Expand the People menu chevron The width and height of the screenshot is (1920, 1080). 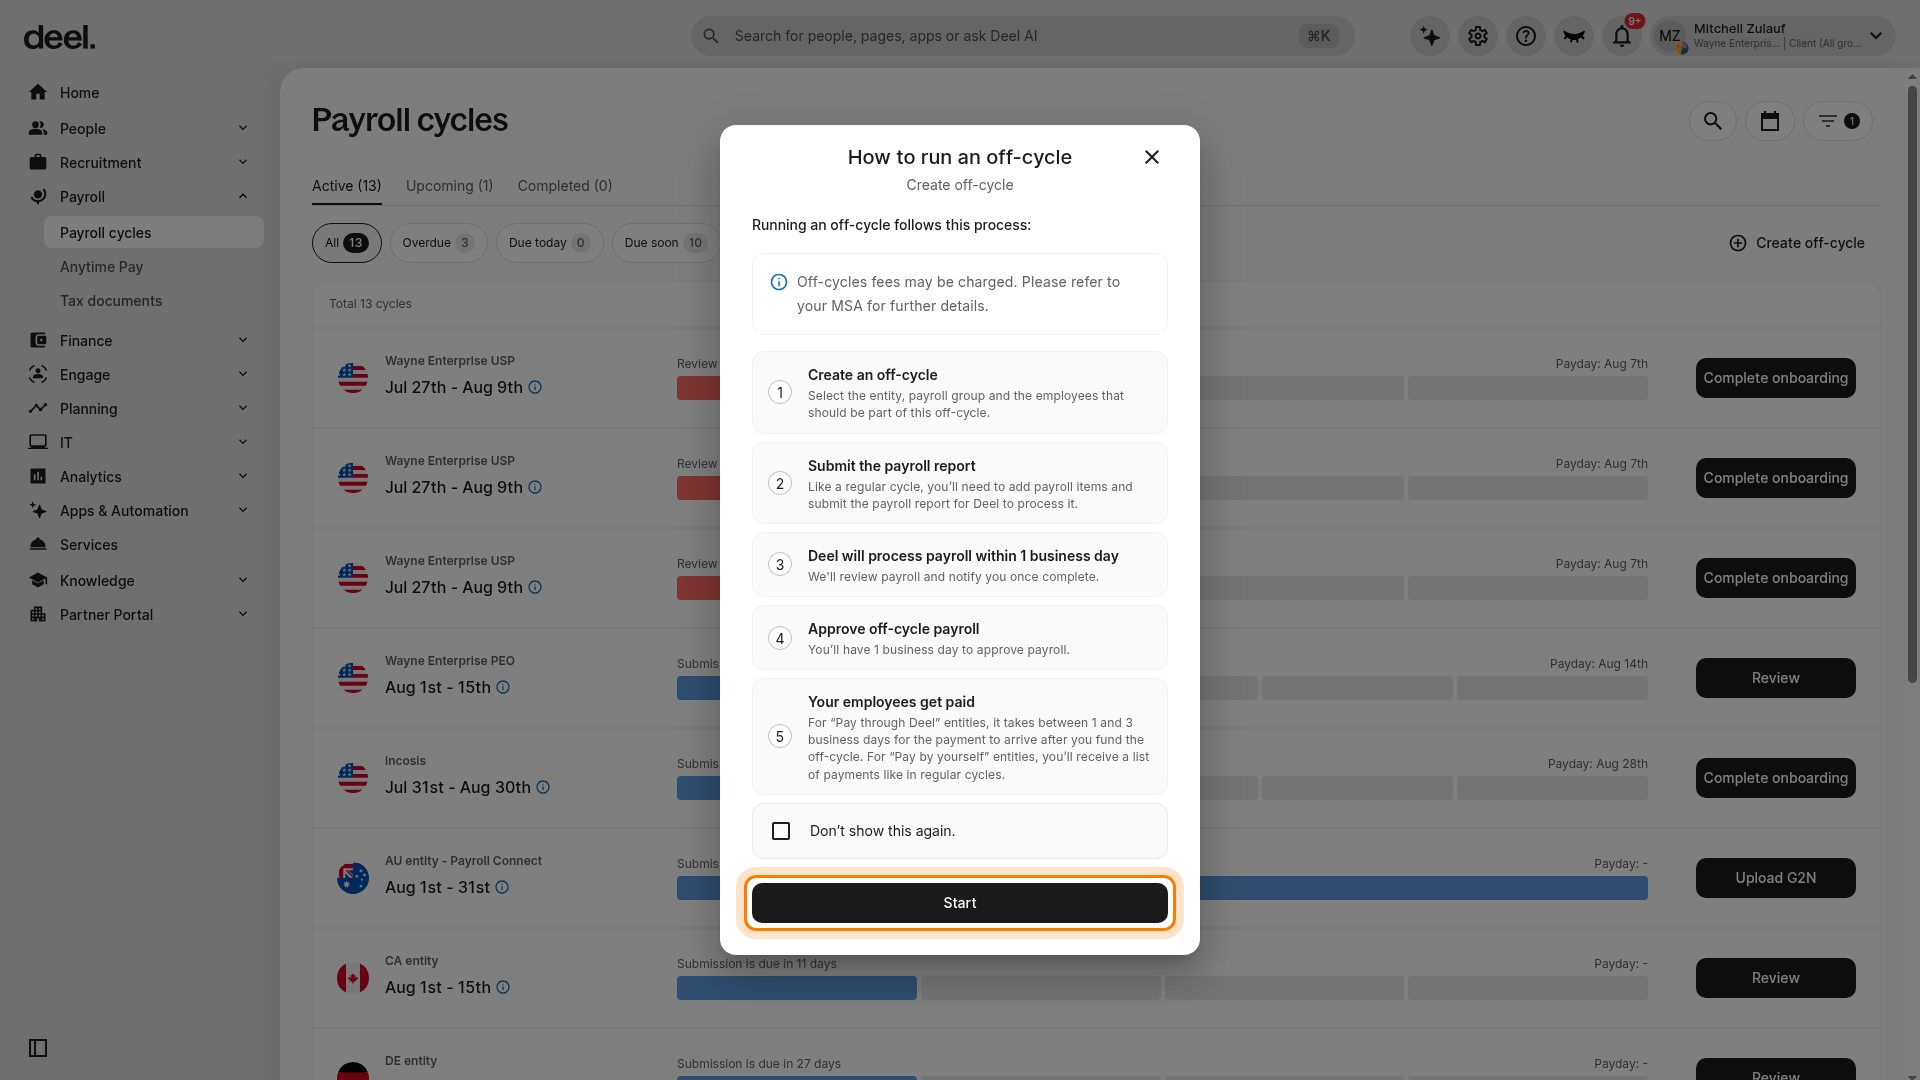[243, 128]
